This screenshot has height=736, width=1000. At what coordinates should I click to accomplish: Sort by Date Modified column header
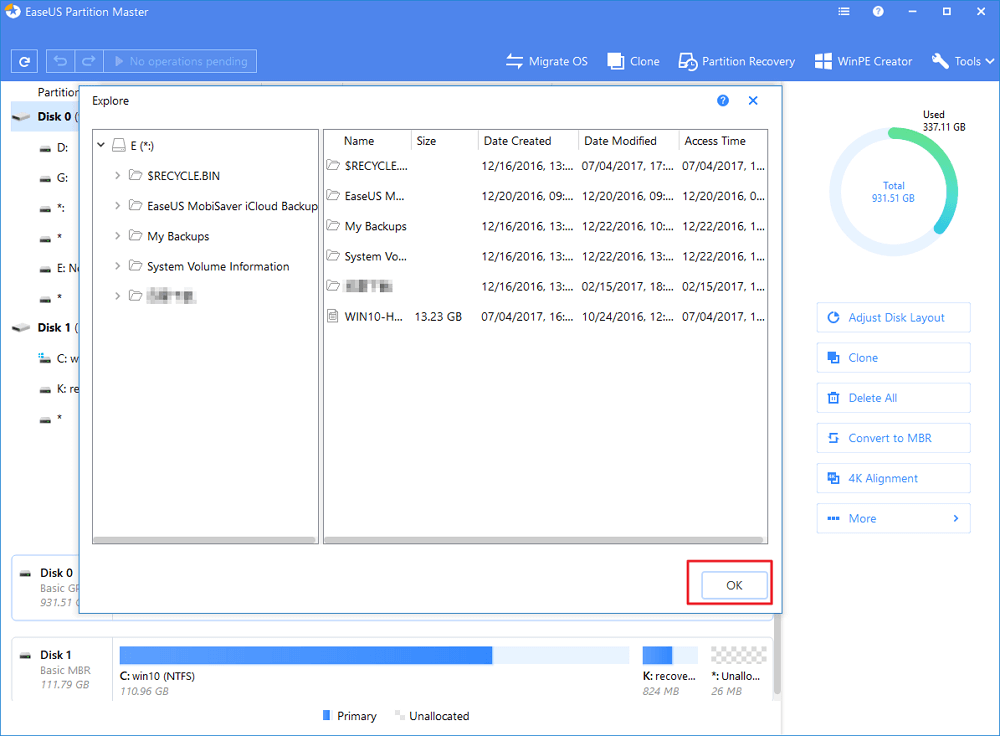(x=629, y=141)
